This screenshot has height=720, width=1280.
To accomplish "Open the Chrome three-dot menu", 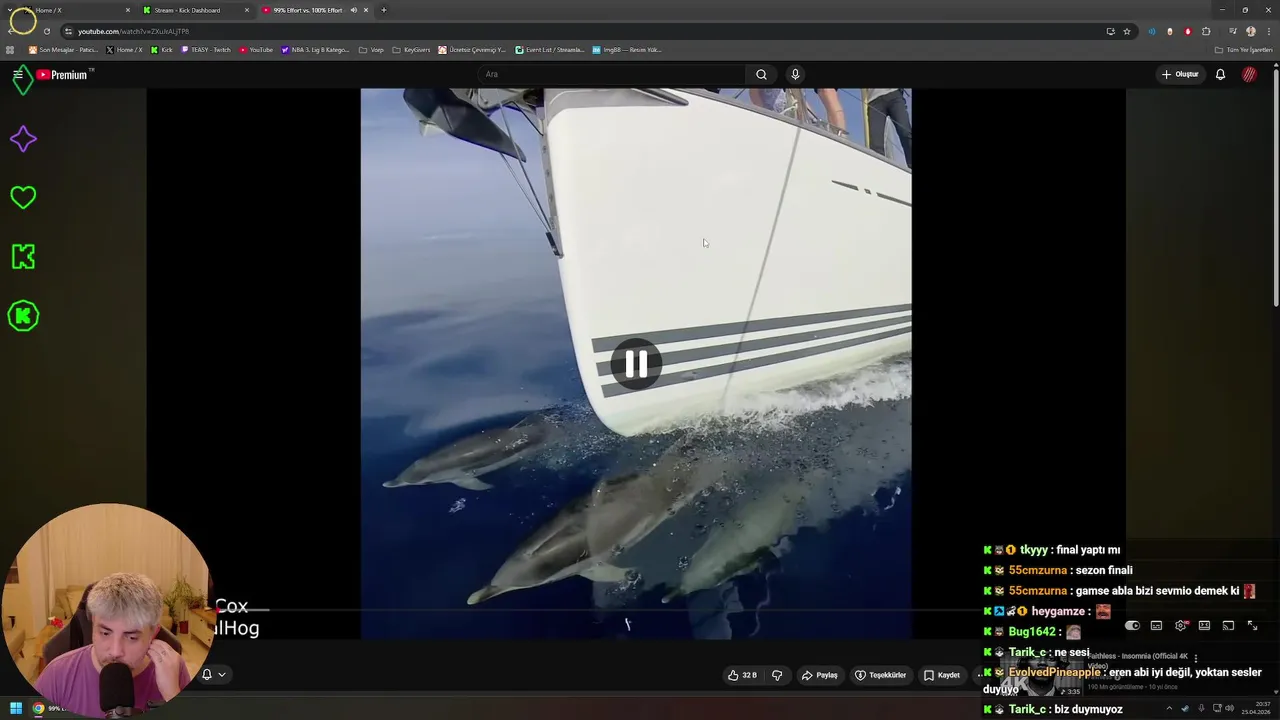I will (x=1268, y=31).
